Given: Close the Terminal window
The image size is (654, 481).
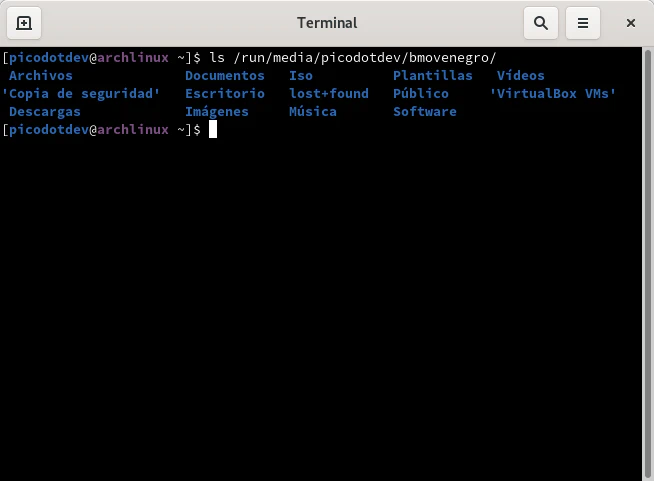Looking at the screenshot, I should pos(631,23).
